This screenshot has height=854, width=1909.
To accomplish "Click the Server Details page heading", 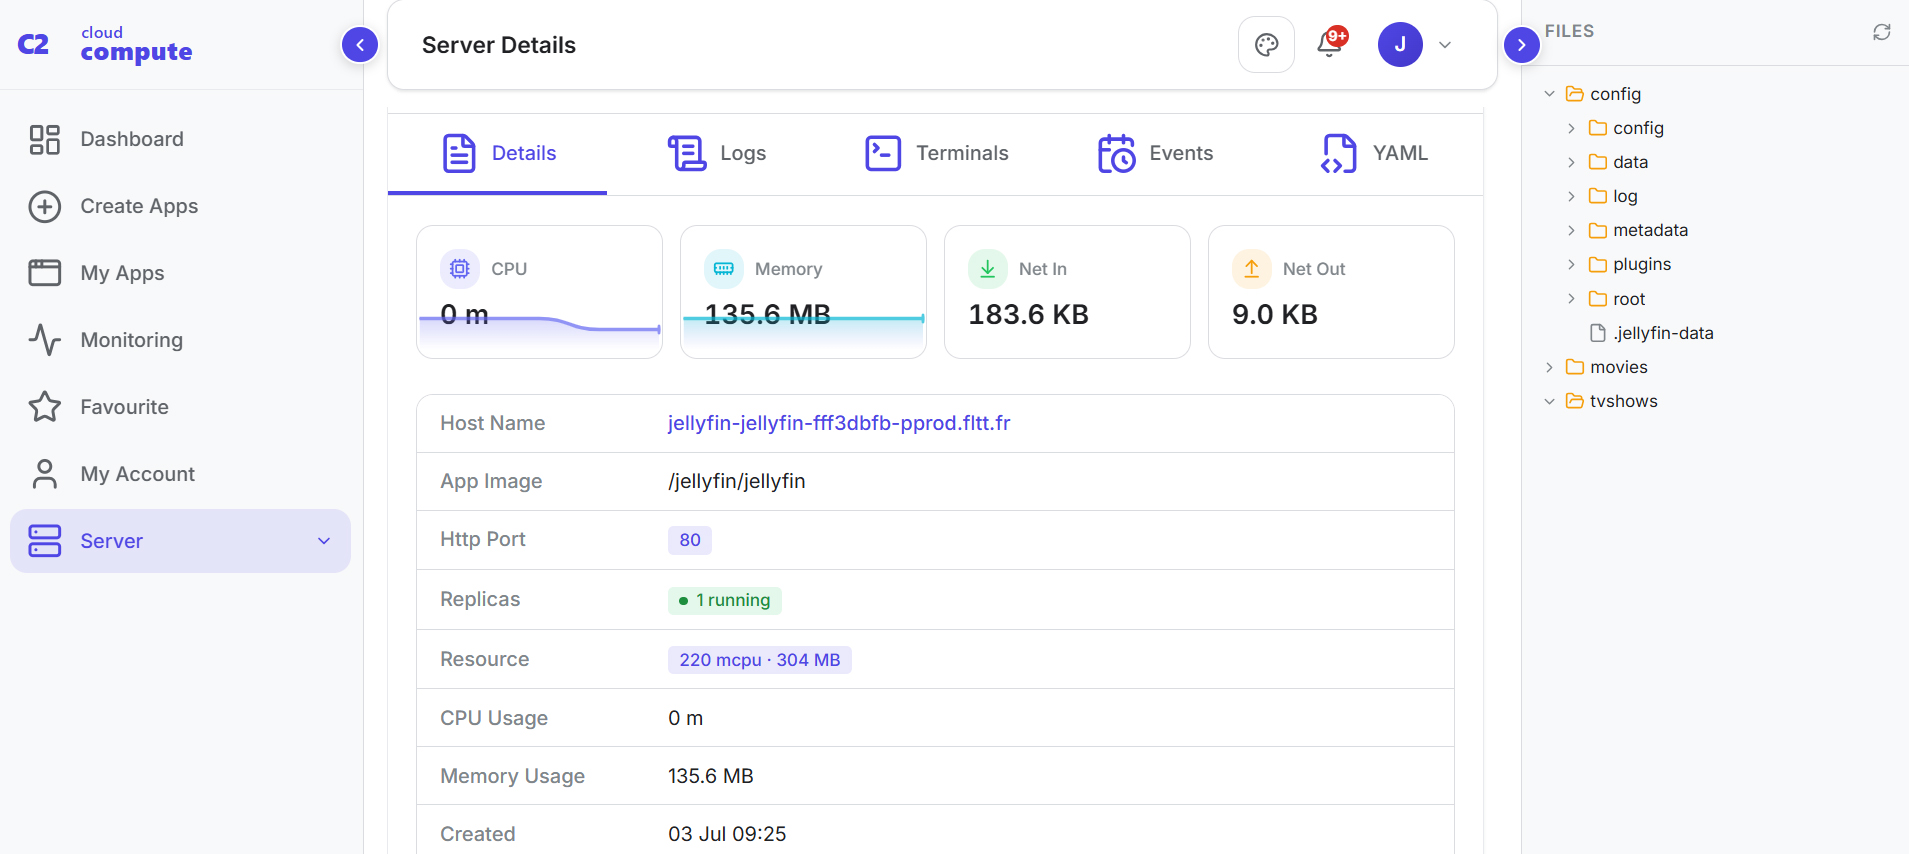I will [499, 45].
